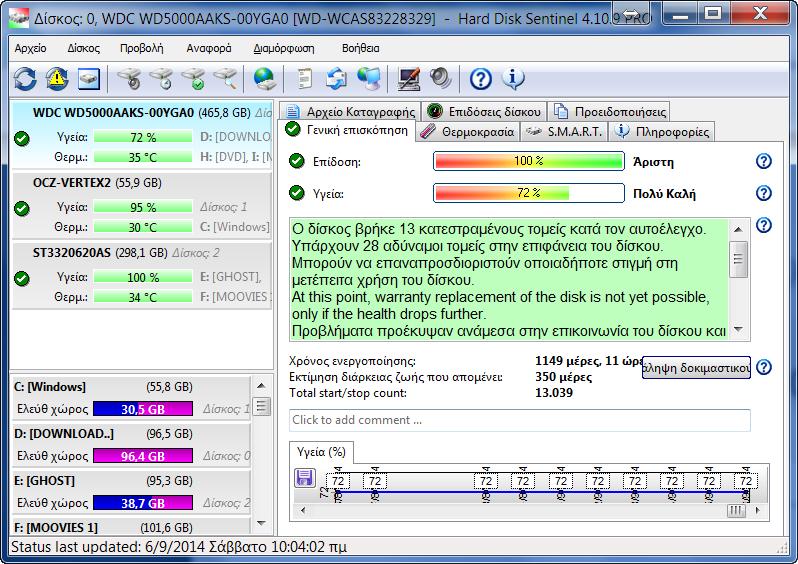Click the report document toolbar icon
This screenshot has height=564, width=798.
(304, 79)
